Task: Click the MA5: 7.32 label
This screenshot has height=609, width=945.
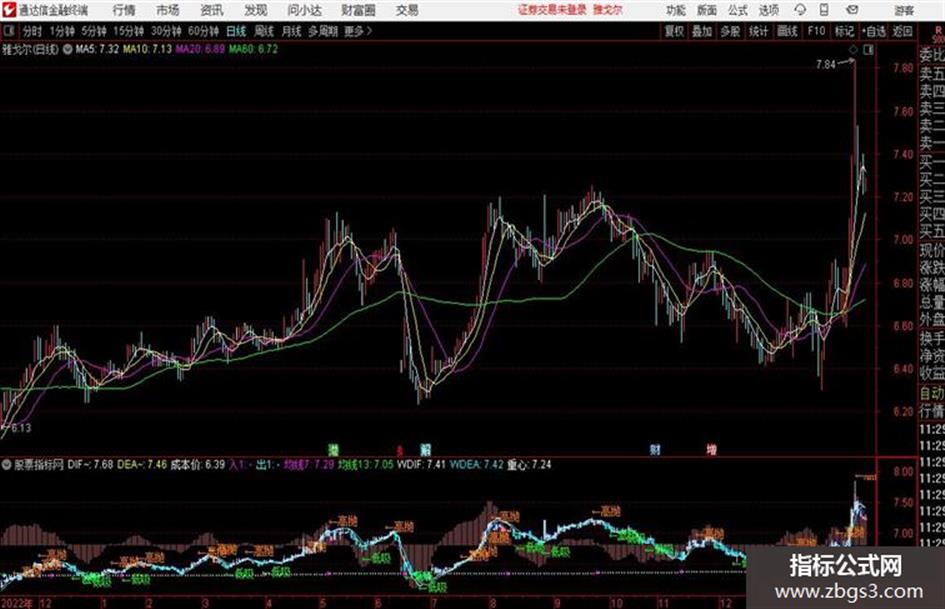Action: pos(96,49)
